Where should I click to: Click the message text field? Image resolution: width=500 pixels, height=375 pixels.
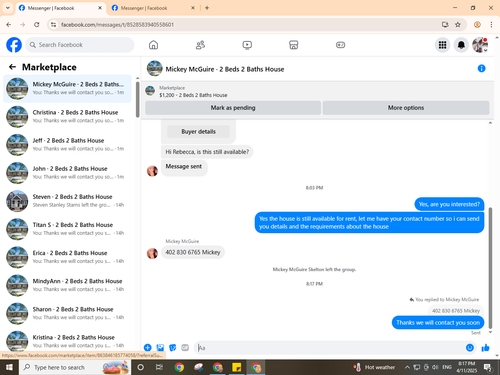(x=330, y=348)
